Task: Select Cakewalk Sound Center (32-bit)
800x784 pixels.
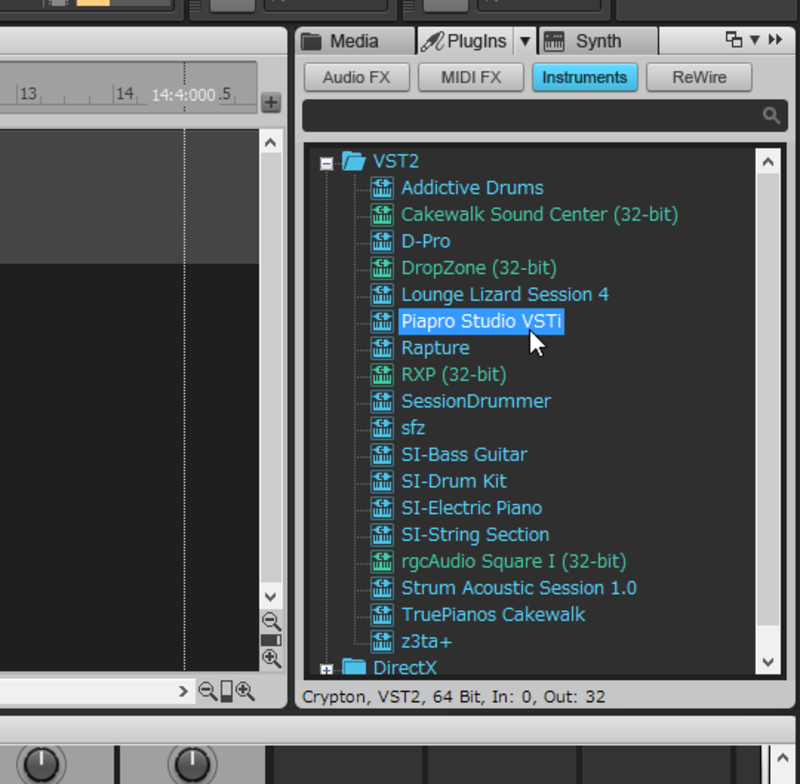Action: (539, 214)
